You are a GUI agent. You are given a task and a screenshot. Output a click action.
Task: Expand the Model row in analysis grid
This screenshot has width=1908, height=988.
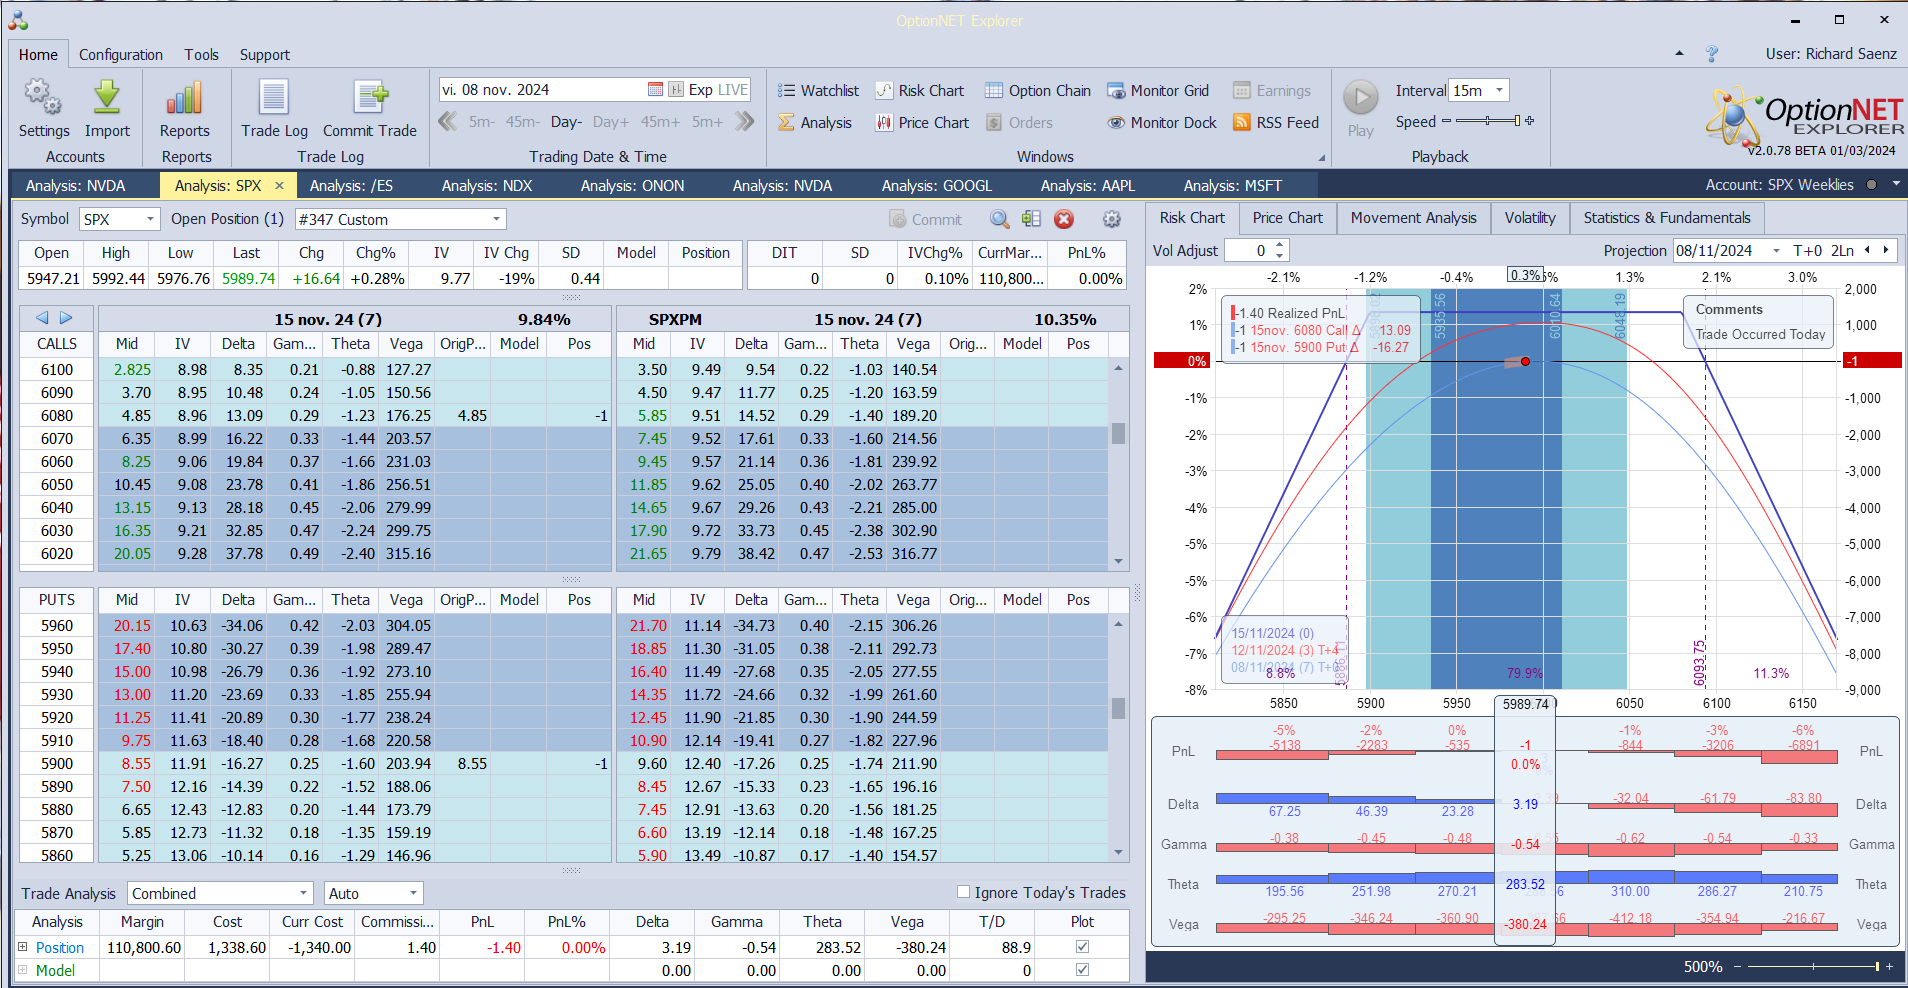(23, 969)
